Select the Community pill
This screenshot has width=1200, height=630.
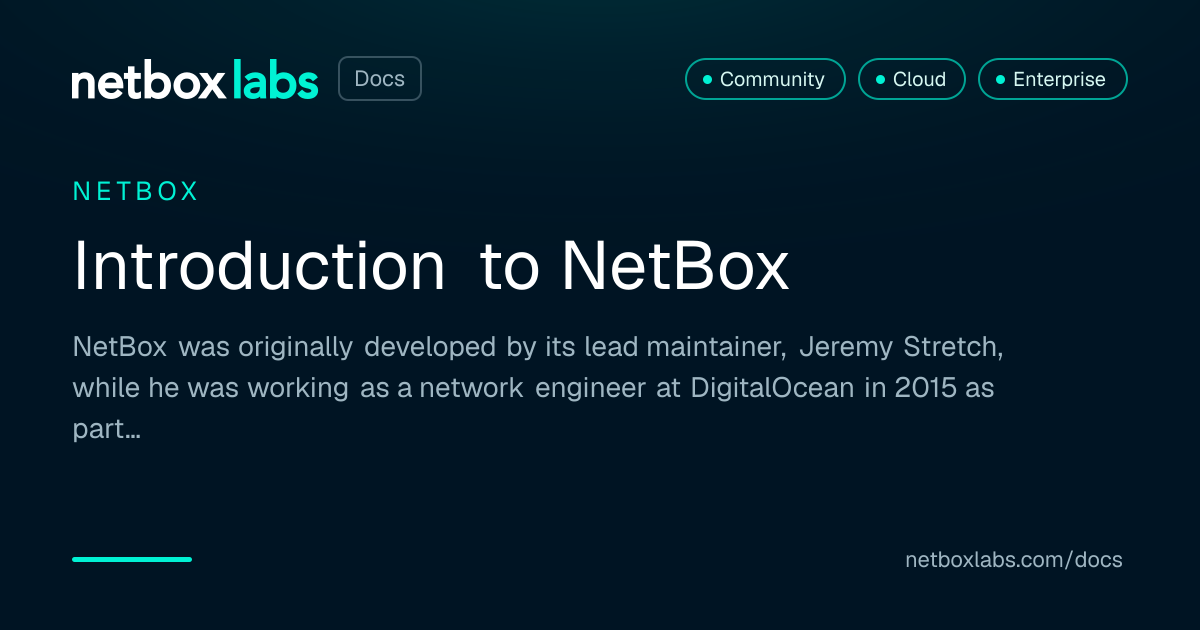point(765,79)
